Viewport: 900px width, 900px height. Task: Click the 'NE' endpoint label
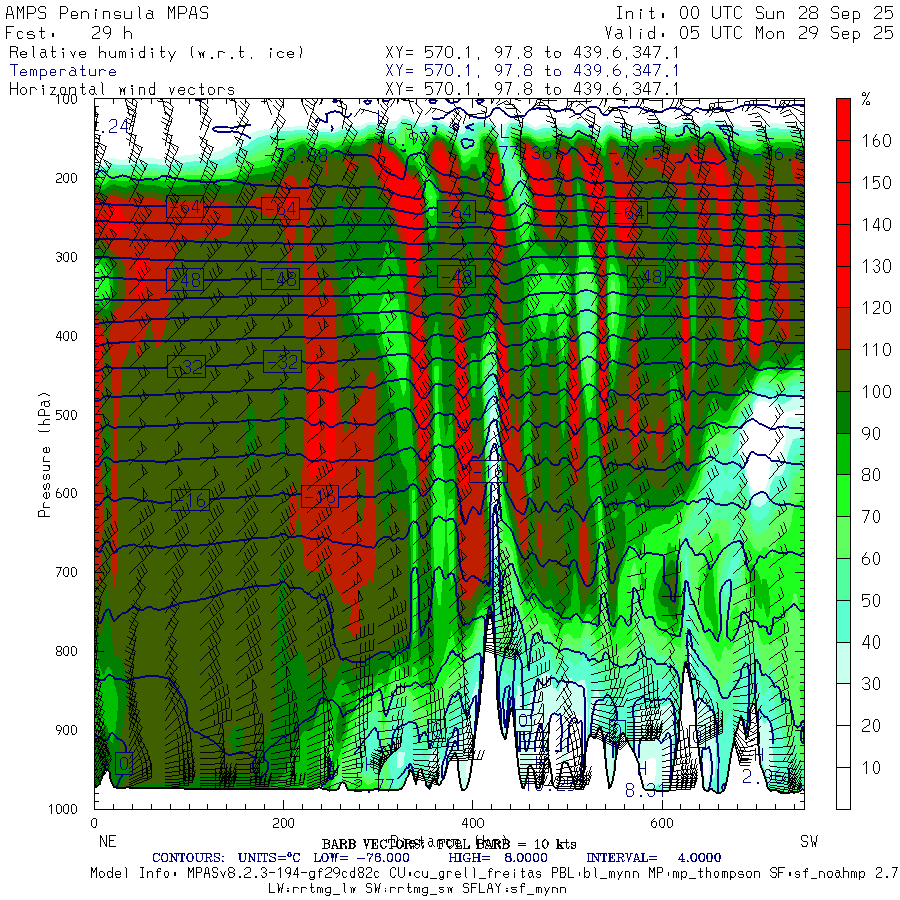(x=107, y=841)
